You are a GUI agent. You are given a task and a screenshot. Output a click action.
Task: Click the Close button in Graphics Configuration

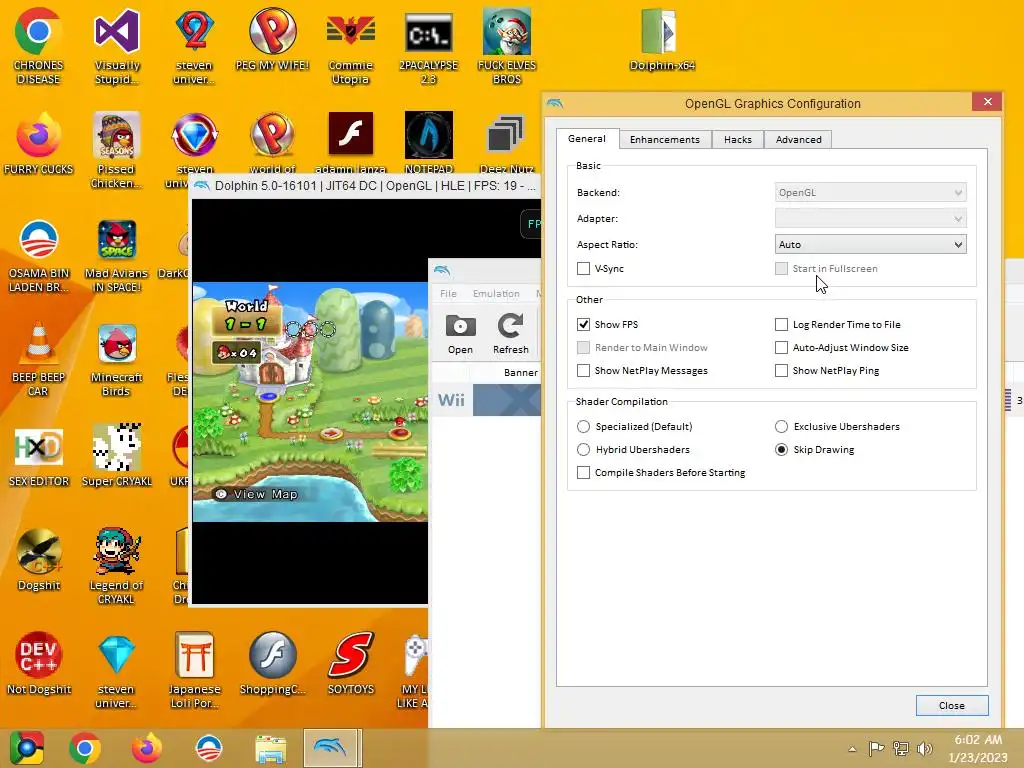coord(952,705)
